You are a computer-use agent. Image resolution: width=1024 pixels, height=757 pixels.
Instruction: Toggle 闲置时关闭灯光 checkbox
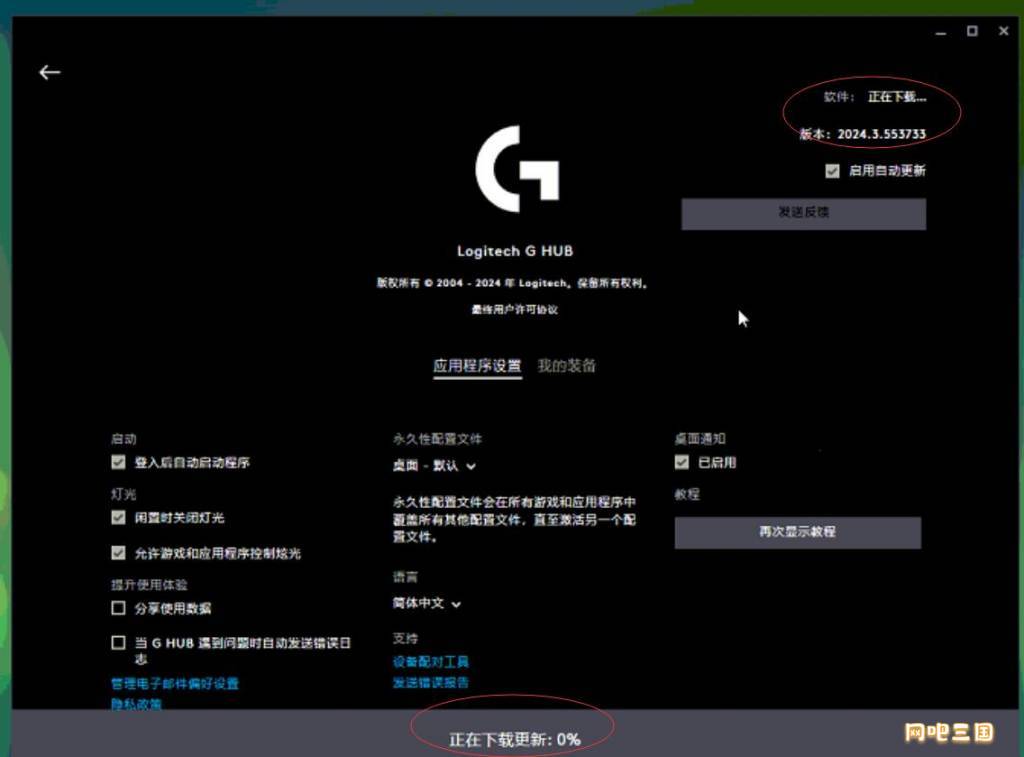coord(118,518)
